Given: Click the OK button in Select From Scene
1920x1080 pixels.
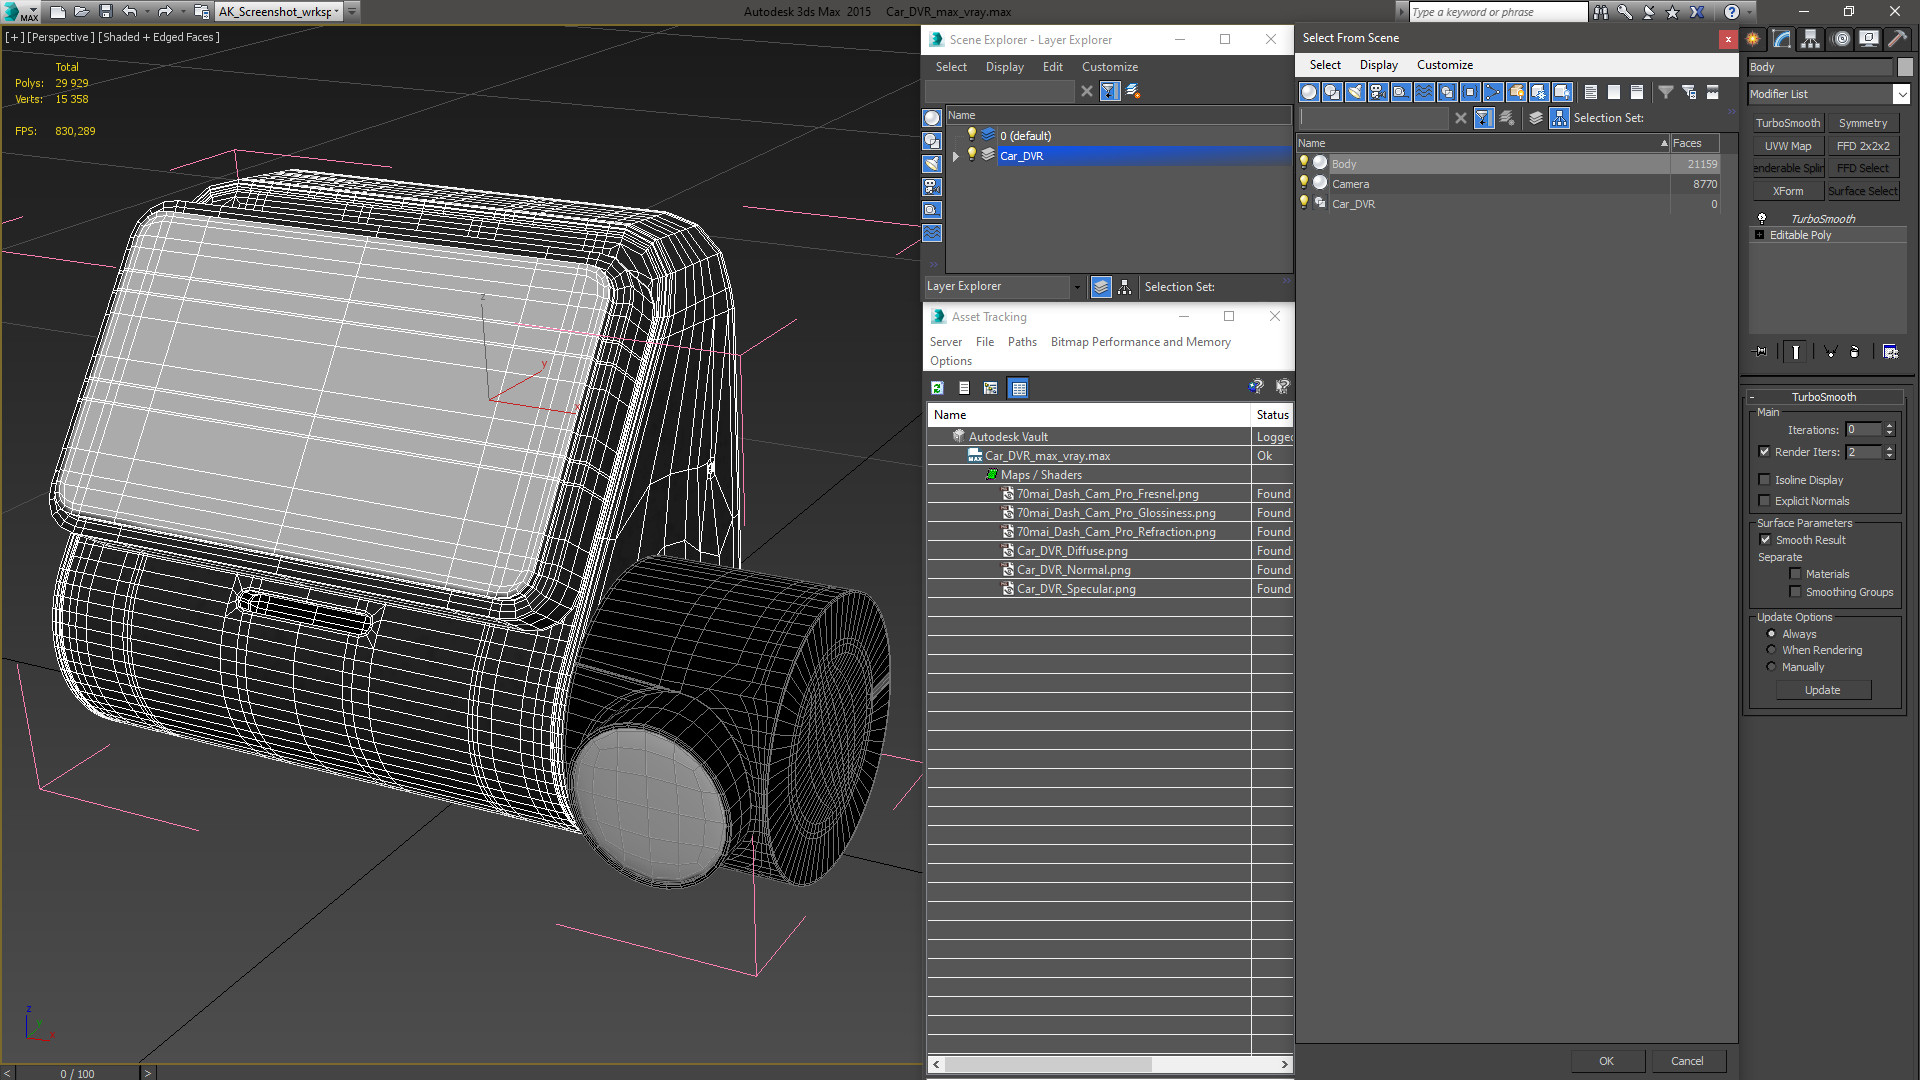Looking at the screenshot, I should pos(1606,1061).
